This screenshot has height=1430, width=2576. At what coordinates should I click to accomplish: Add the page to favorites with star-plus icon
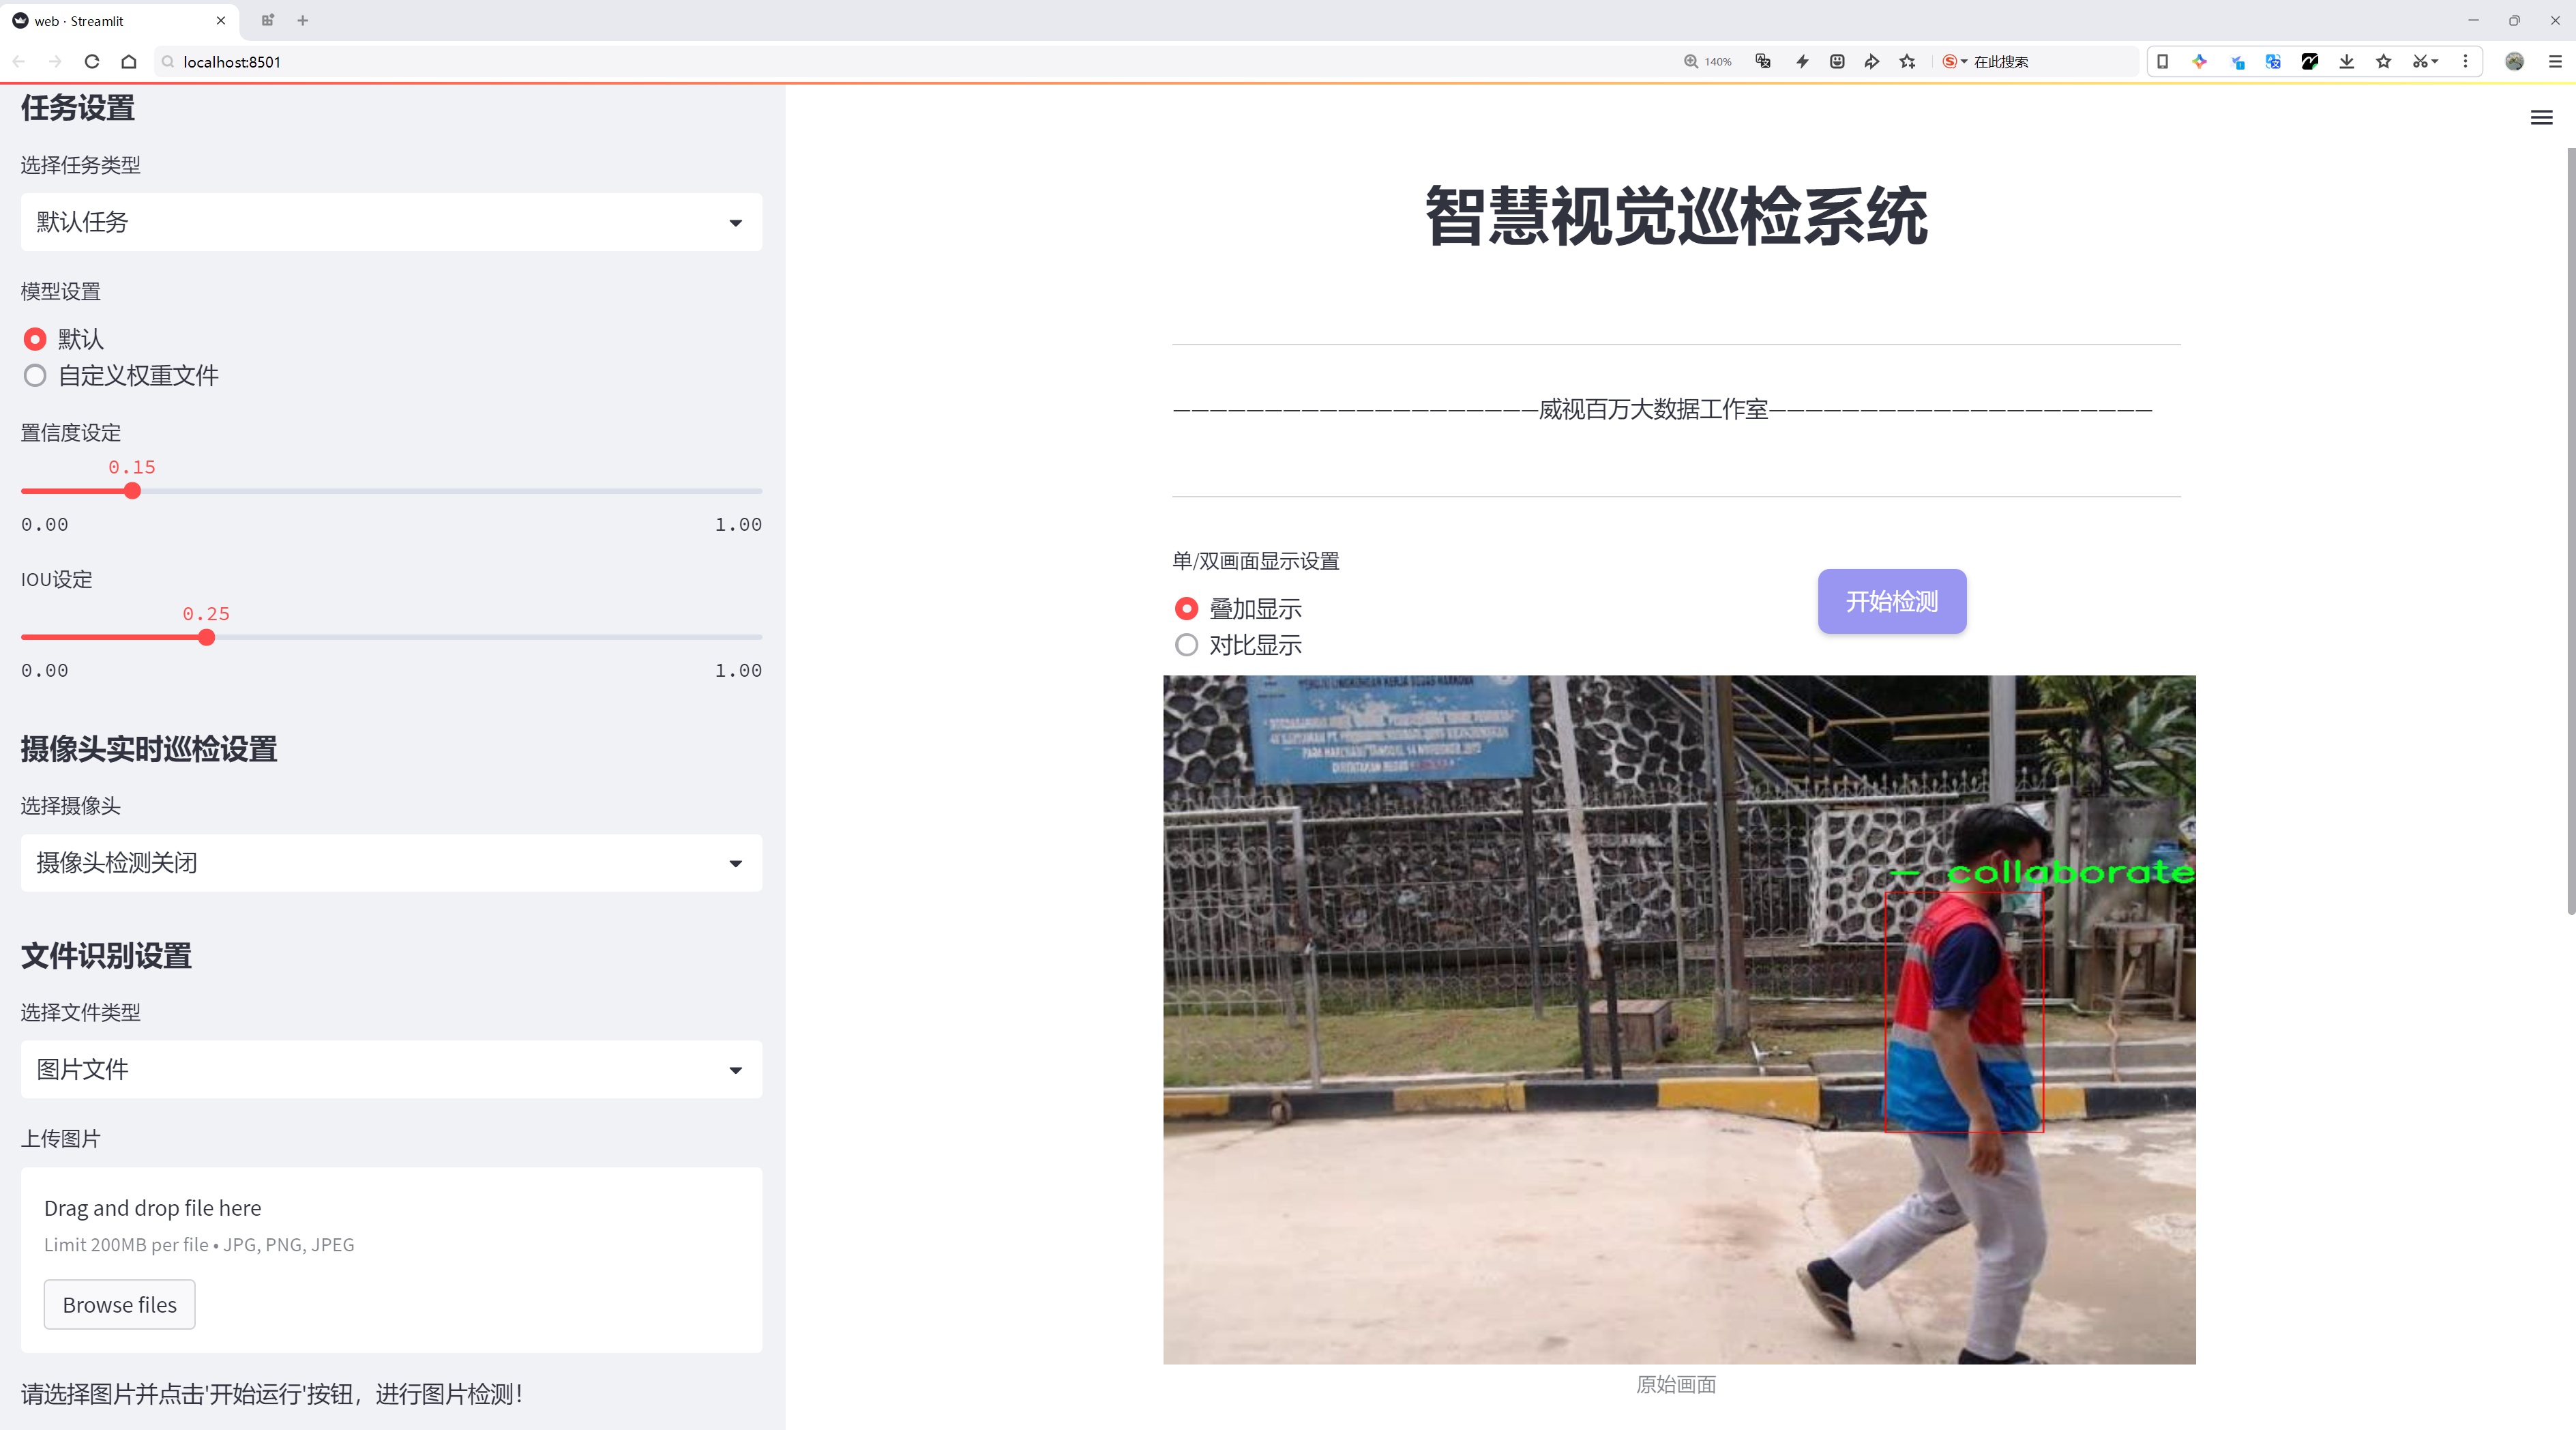pos(1908,62)
